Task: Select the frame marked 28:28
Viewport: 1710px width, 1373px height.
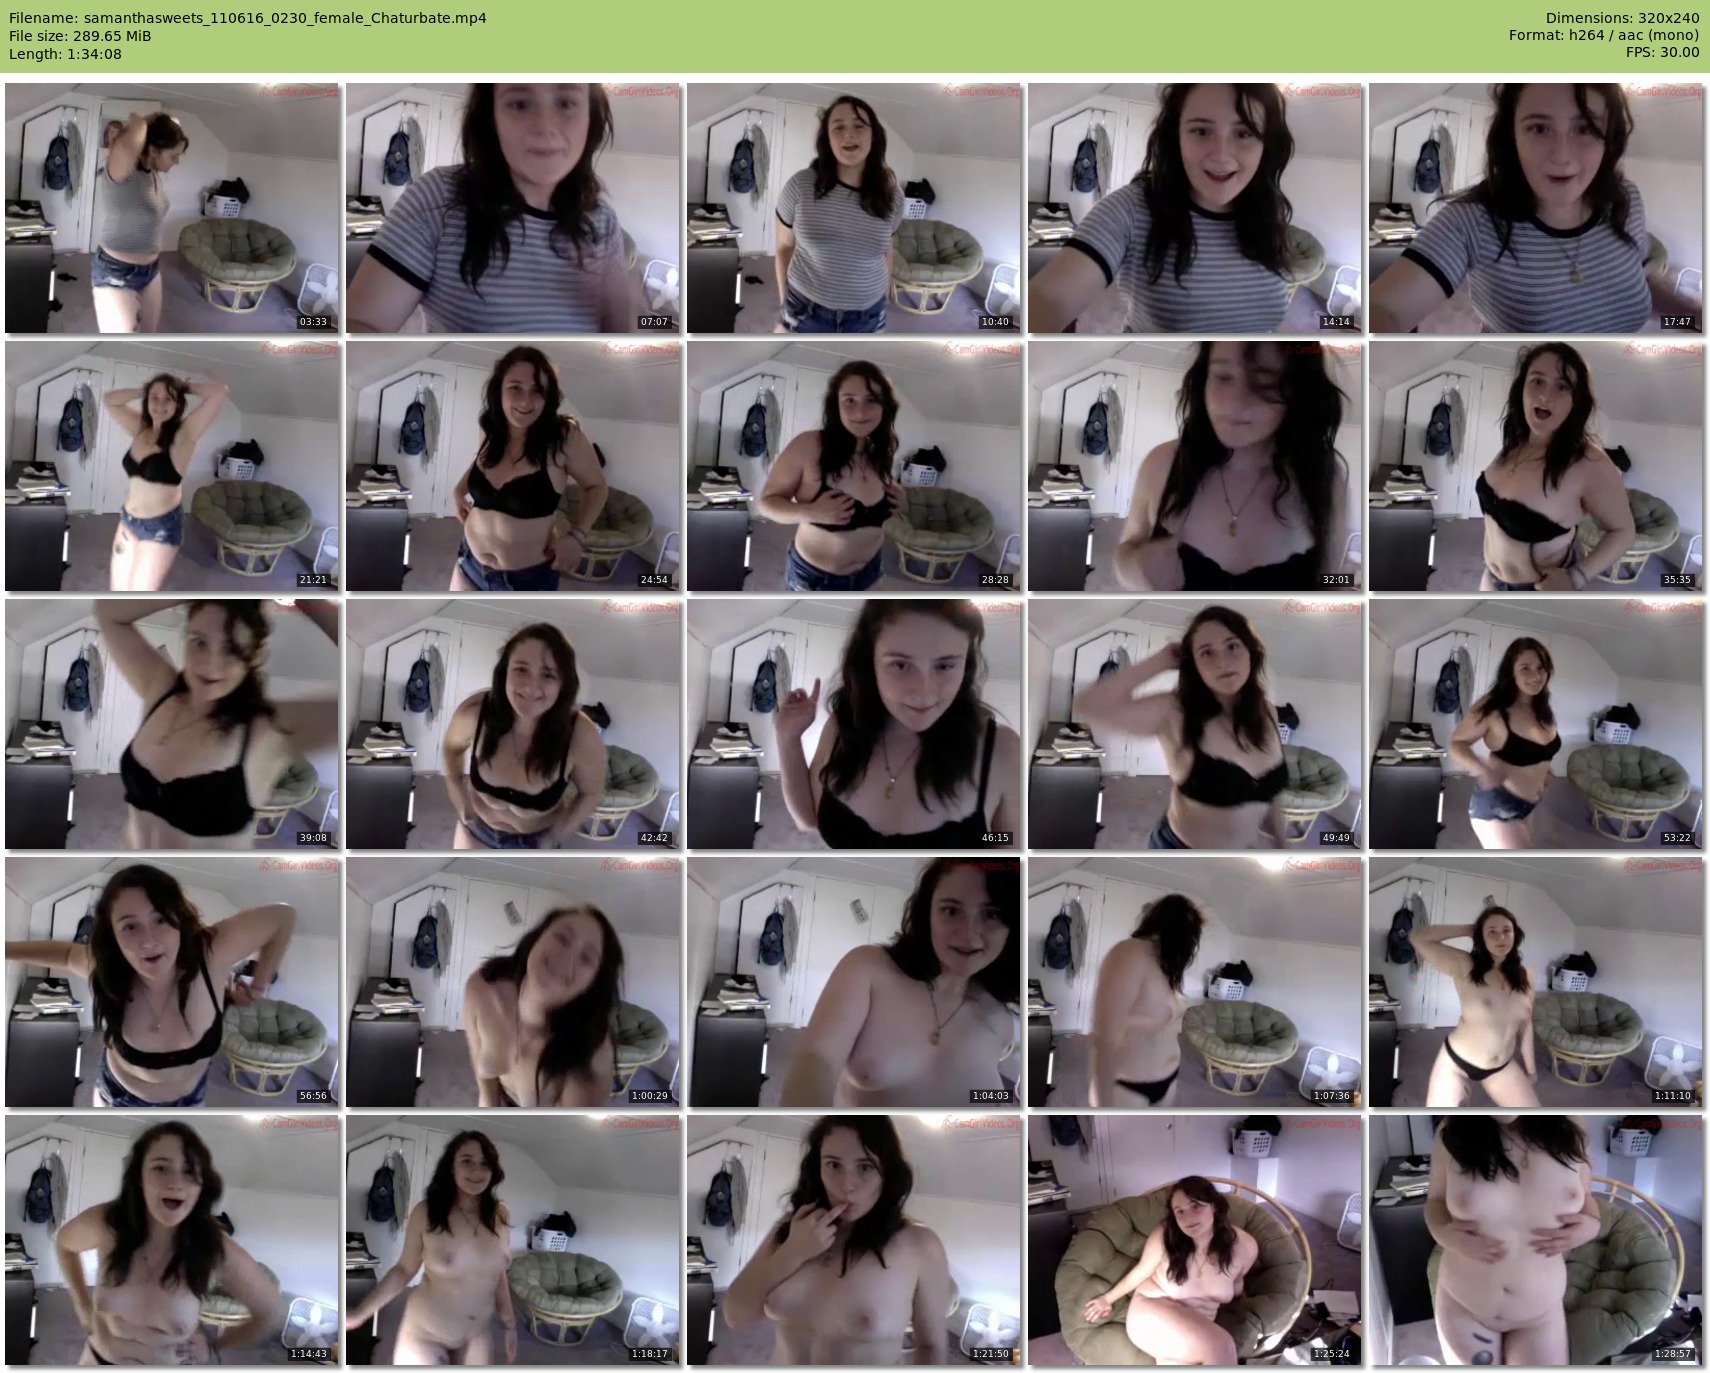Action: pos(854,466)
